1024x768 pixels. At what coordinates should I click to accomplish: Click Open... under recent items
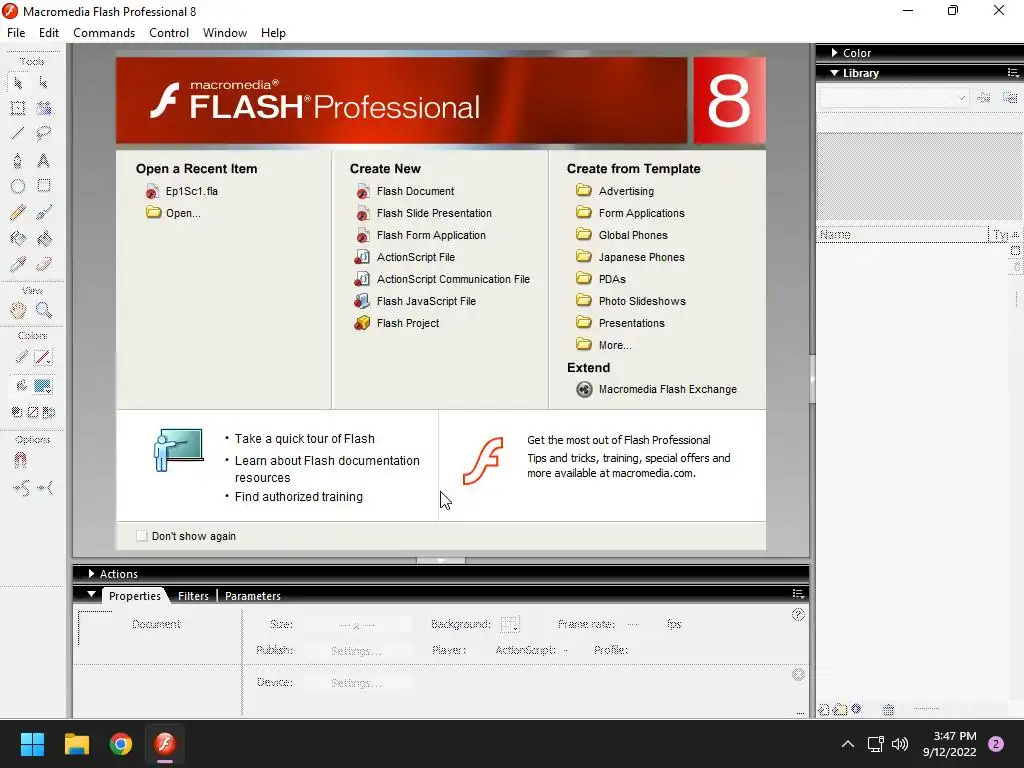pos(174,213)
